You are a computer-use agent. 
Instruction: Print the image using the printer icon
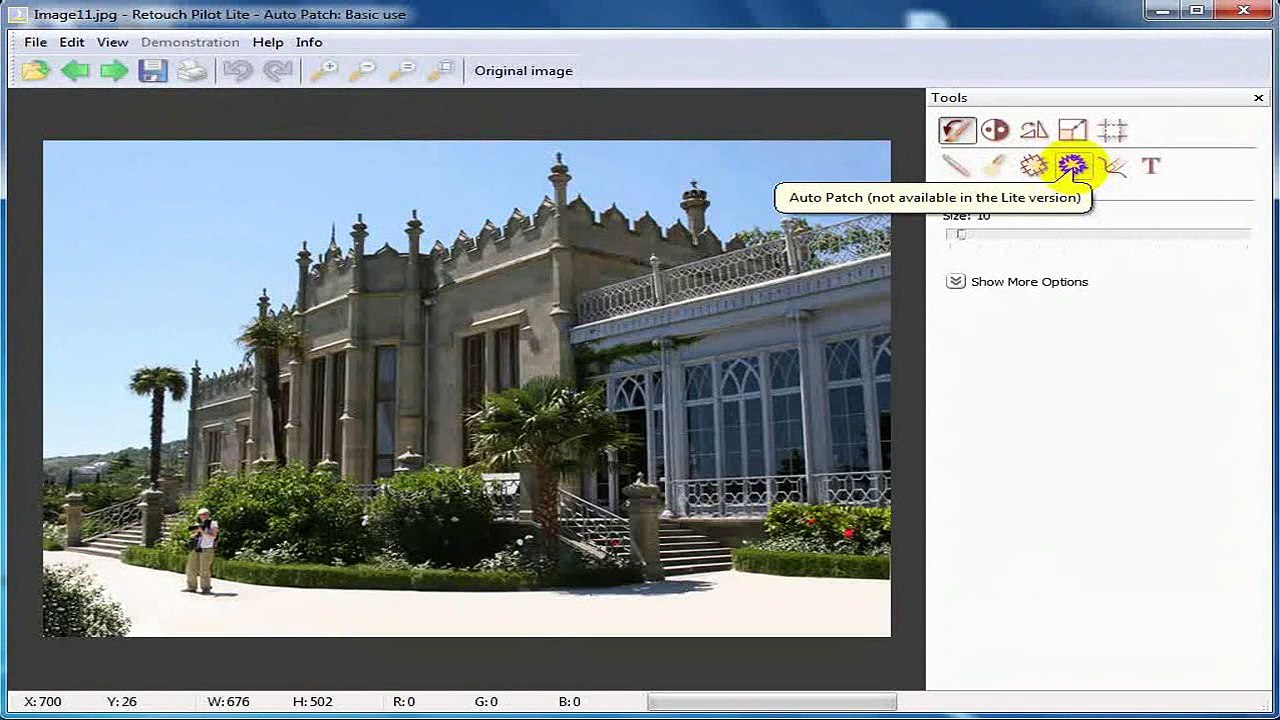(192, 71)
